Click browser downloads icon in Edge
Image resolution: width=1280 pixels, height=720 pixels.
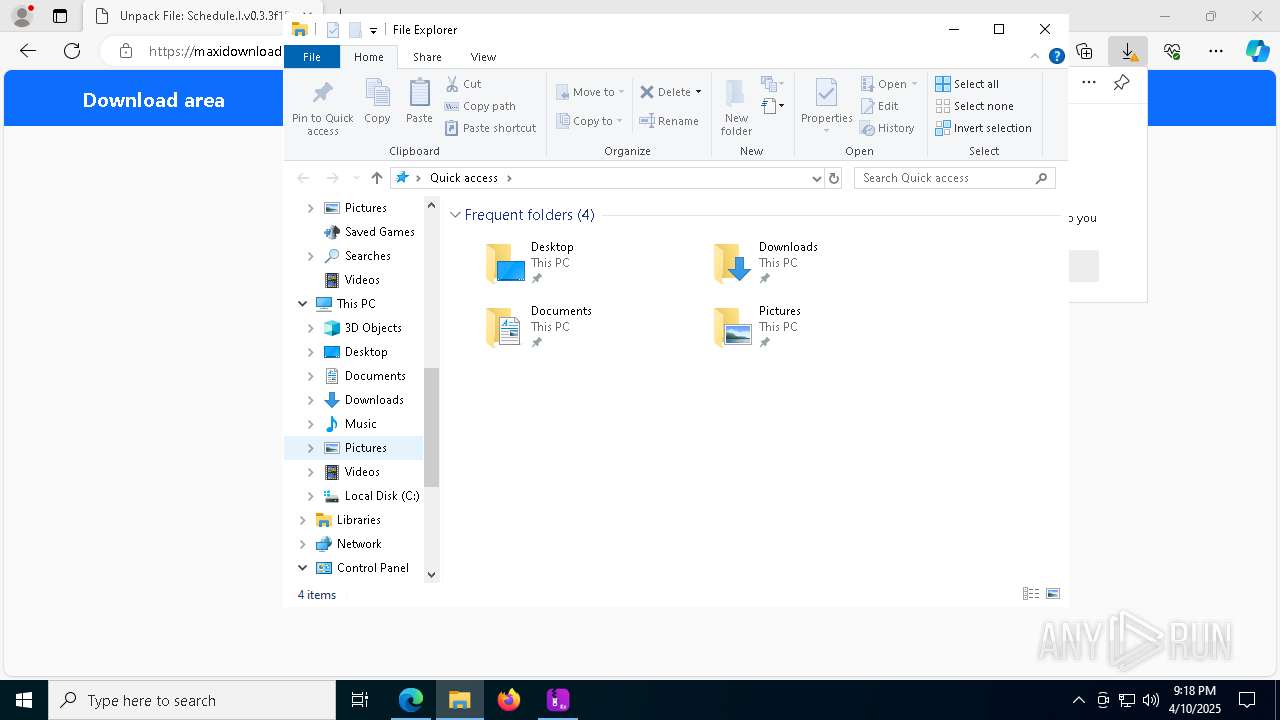pyautogui.click(x=1128, y=51)
